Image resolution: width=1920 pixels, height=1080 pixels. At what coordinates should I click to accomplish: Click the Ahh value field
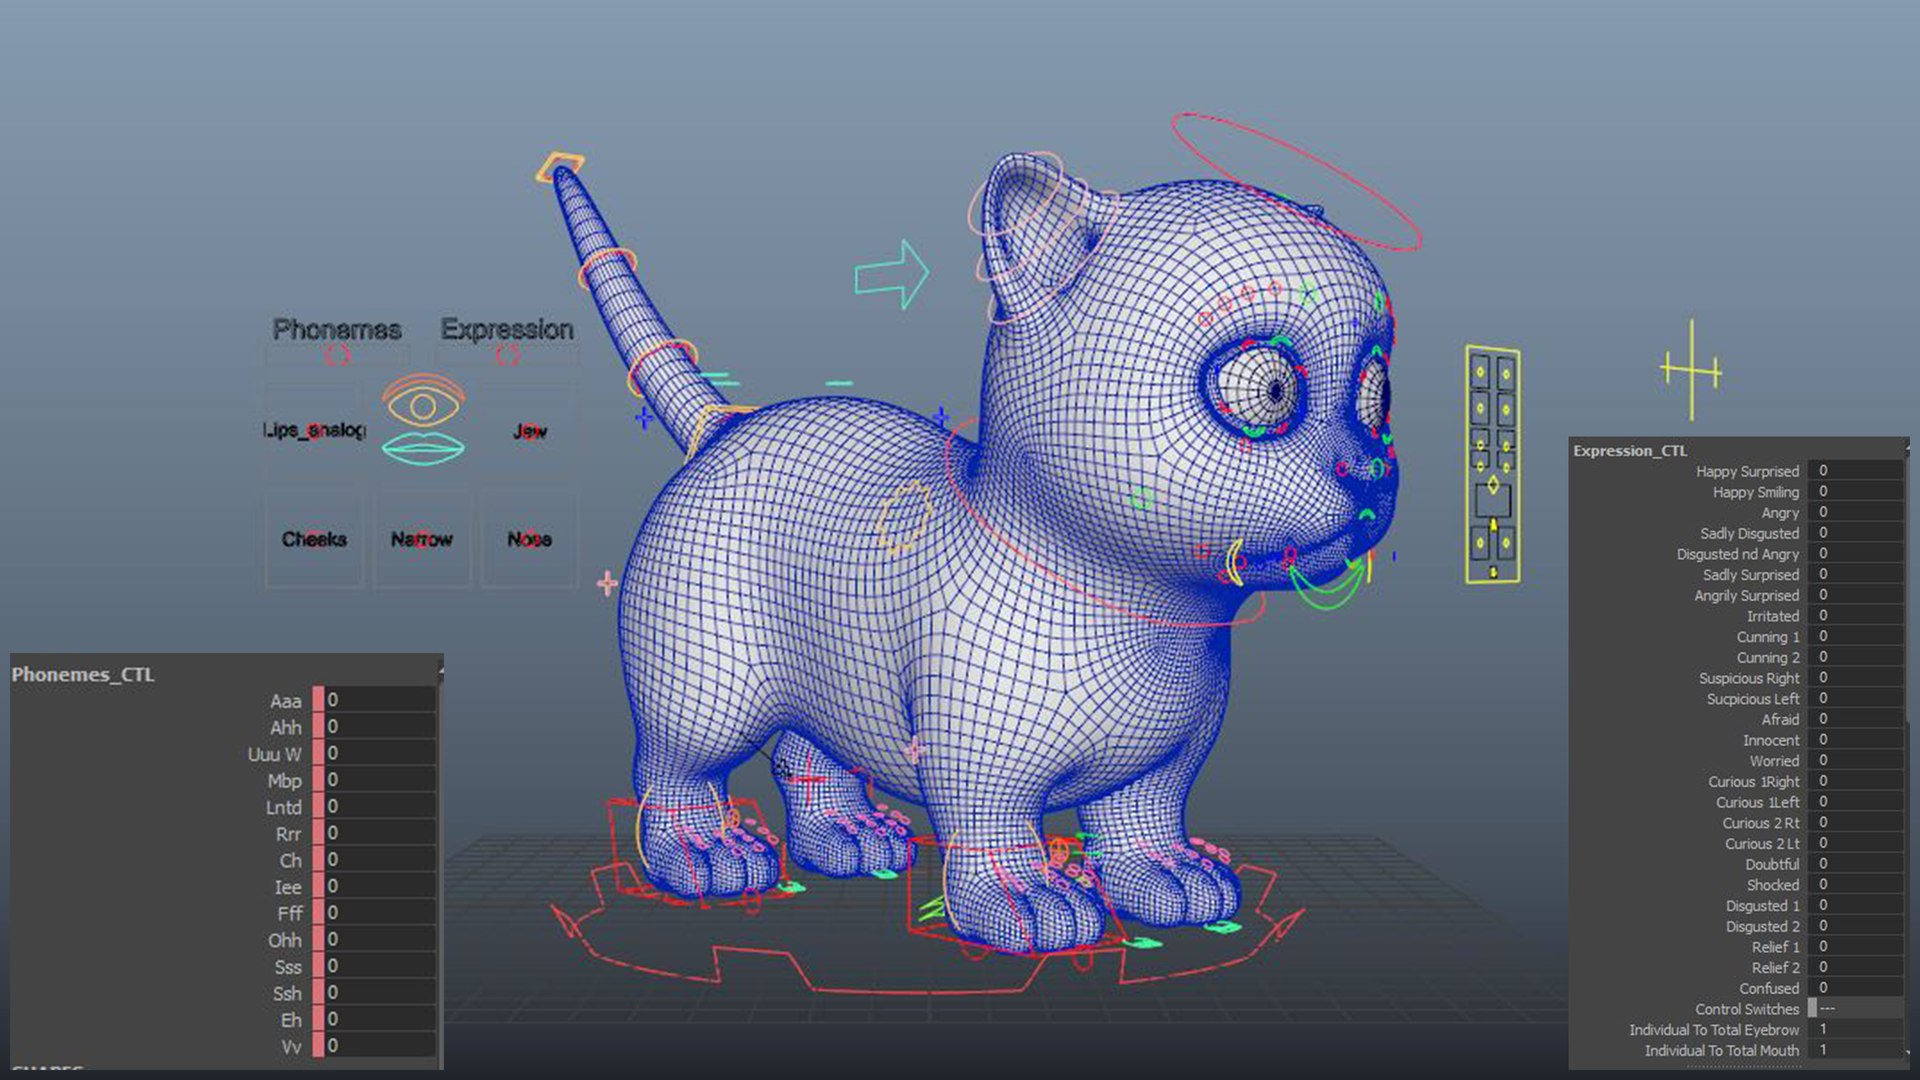click(x=380, y=727)
